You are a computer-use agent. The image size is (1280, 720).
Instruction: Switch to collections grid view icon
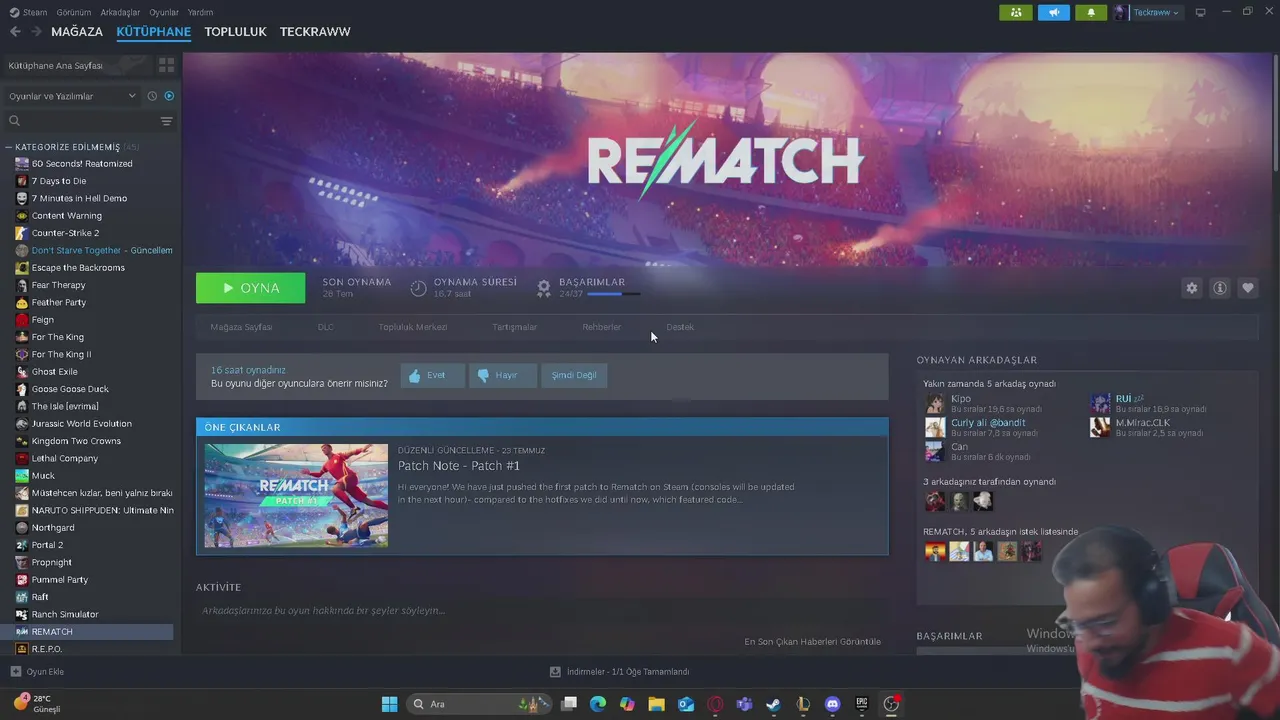coord(166,65)
